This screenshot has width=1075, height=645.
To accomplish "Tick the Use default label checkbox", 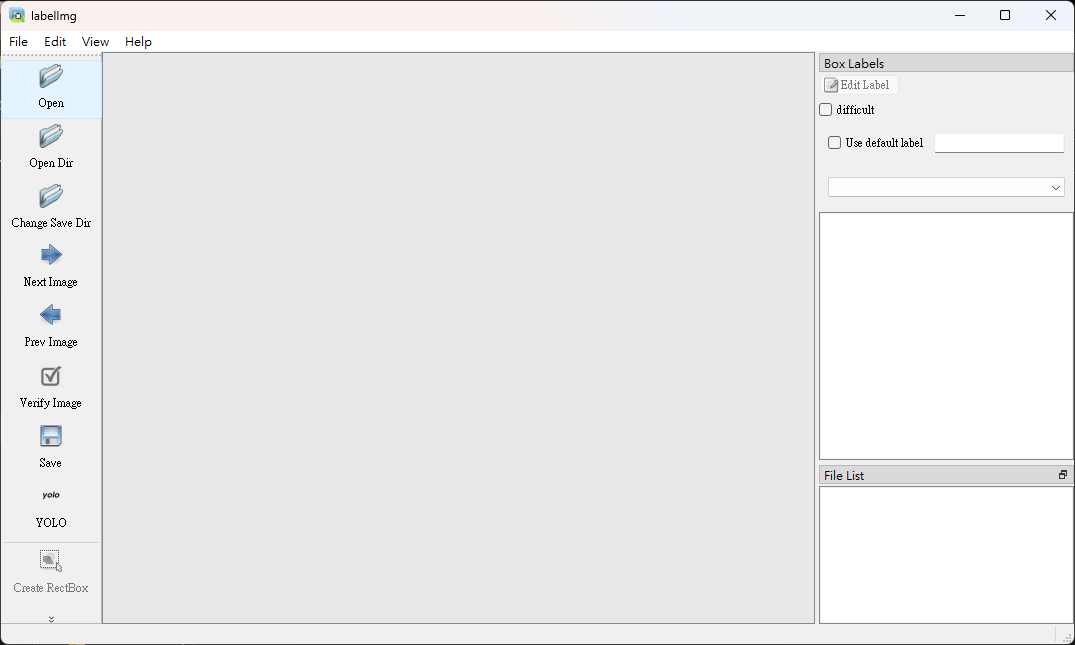I will [835, 143].
